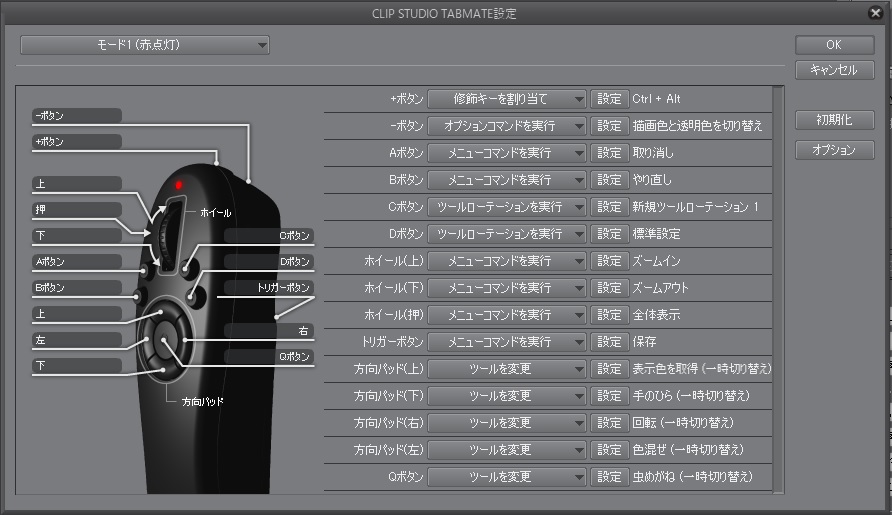This screenshot has height=515, width=892.
Task: Click the red LED on the device image
Action: coord(179,185)
